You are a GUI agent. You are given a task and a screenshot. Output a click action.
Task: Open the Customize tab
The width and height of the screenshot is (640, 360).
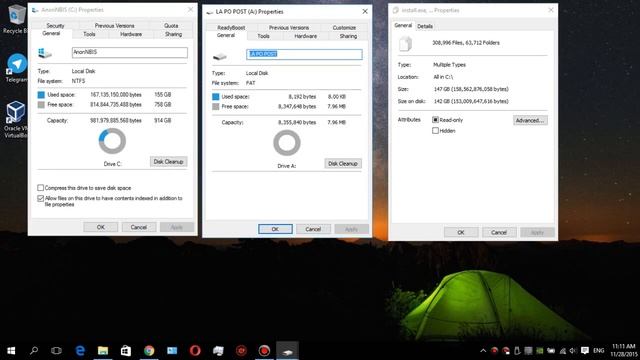[x=344, y=27]
